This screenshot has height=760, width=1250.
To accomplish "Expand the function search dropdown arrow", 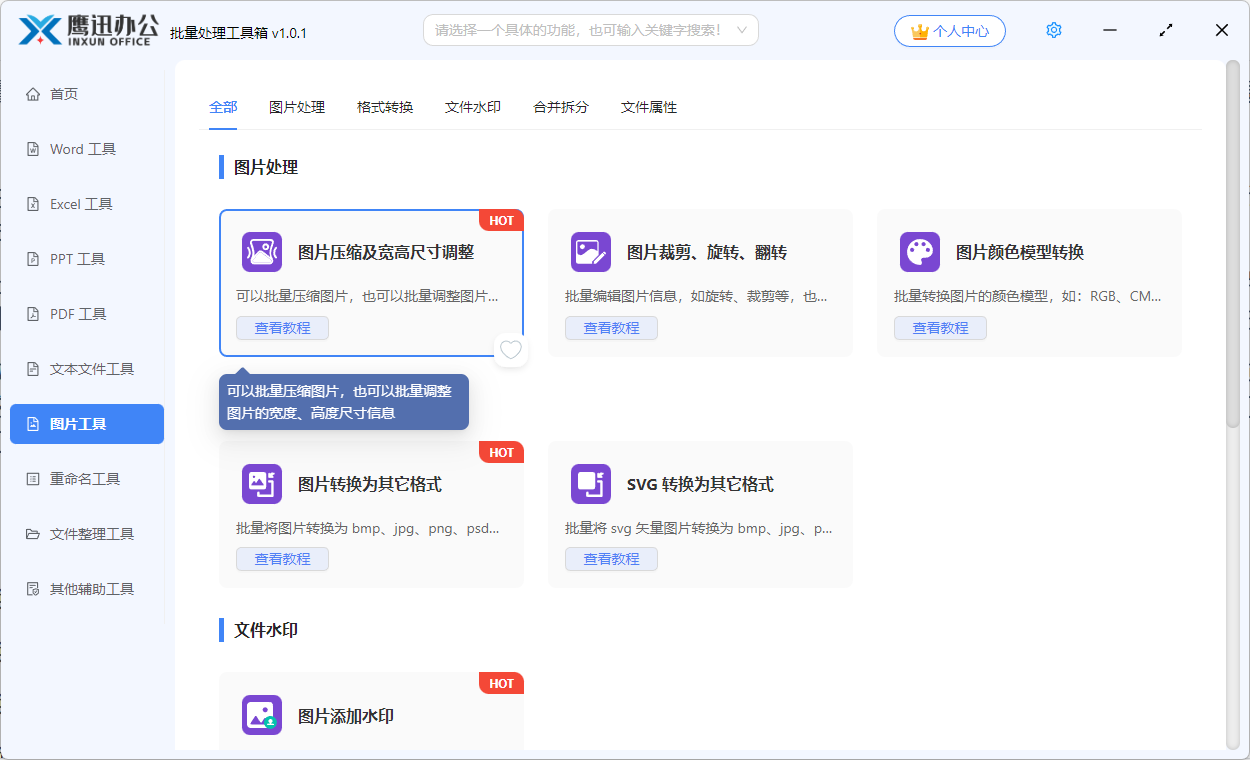I will click(742, 31).
